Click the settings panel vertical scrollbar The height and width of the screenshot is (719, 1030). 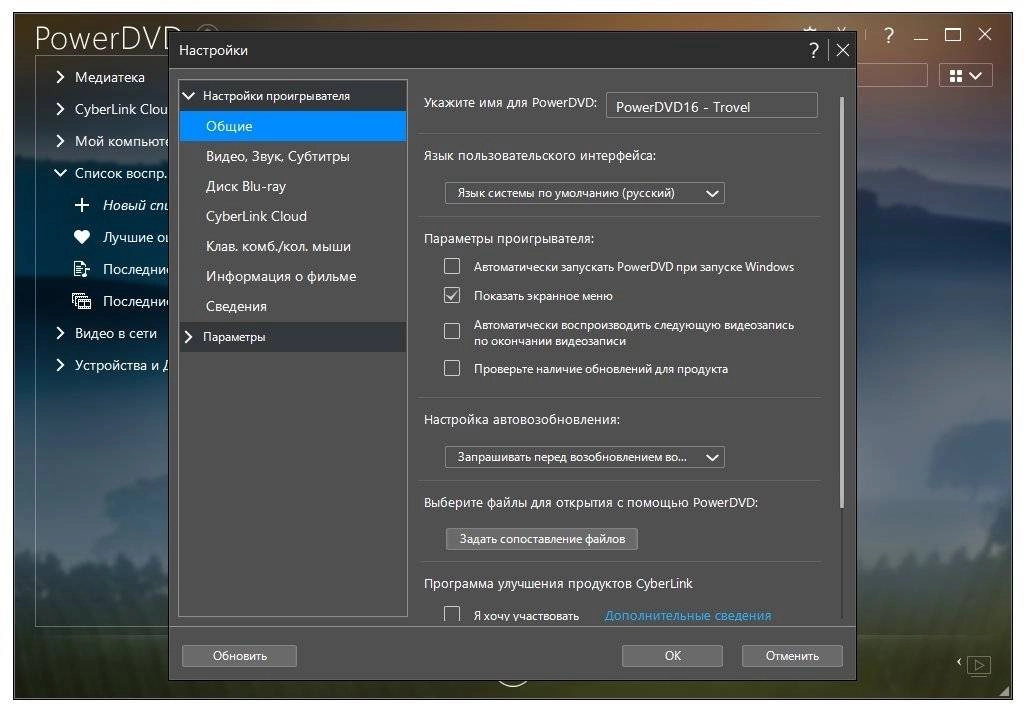coord(842,302)
